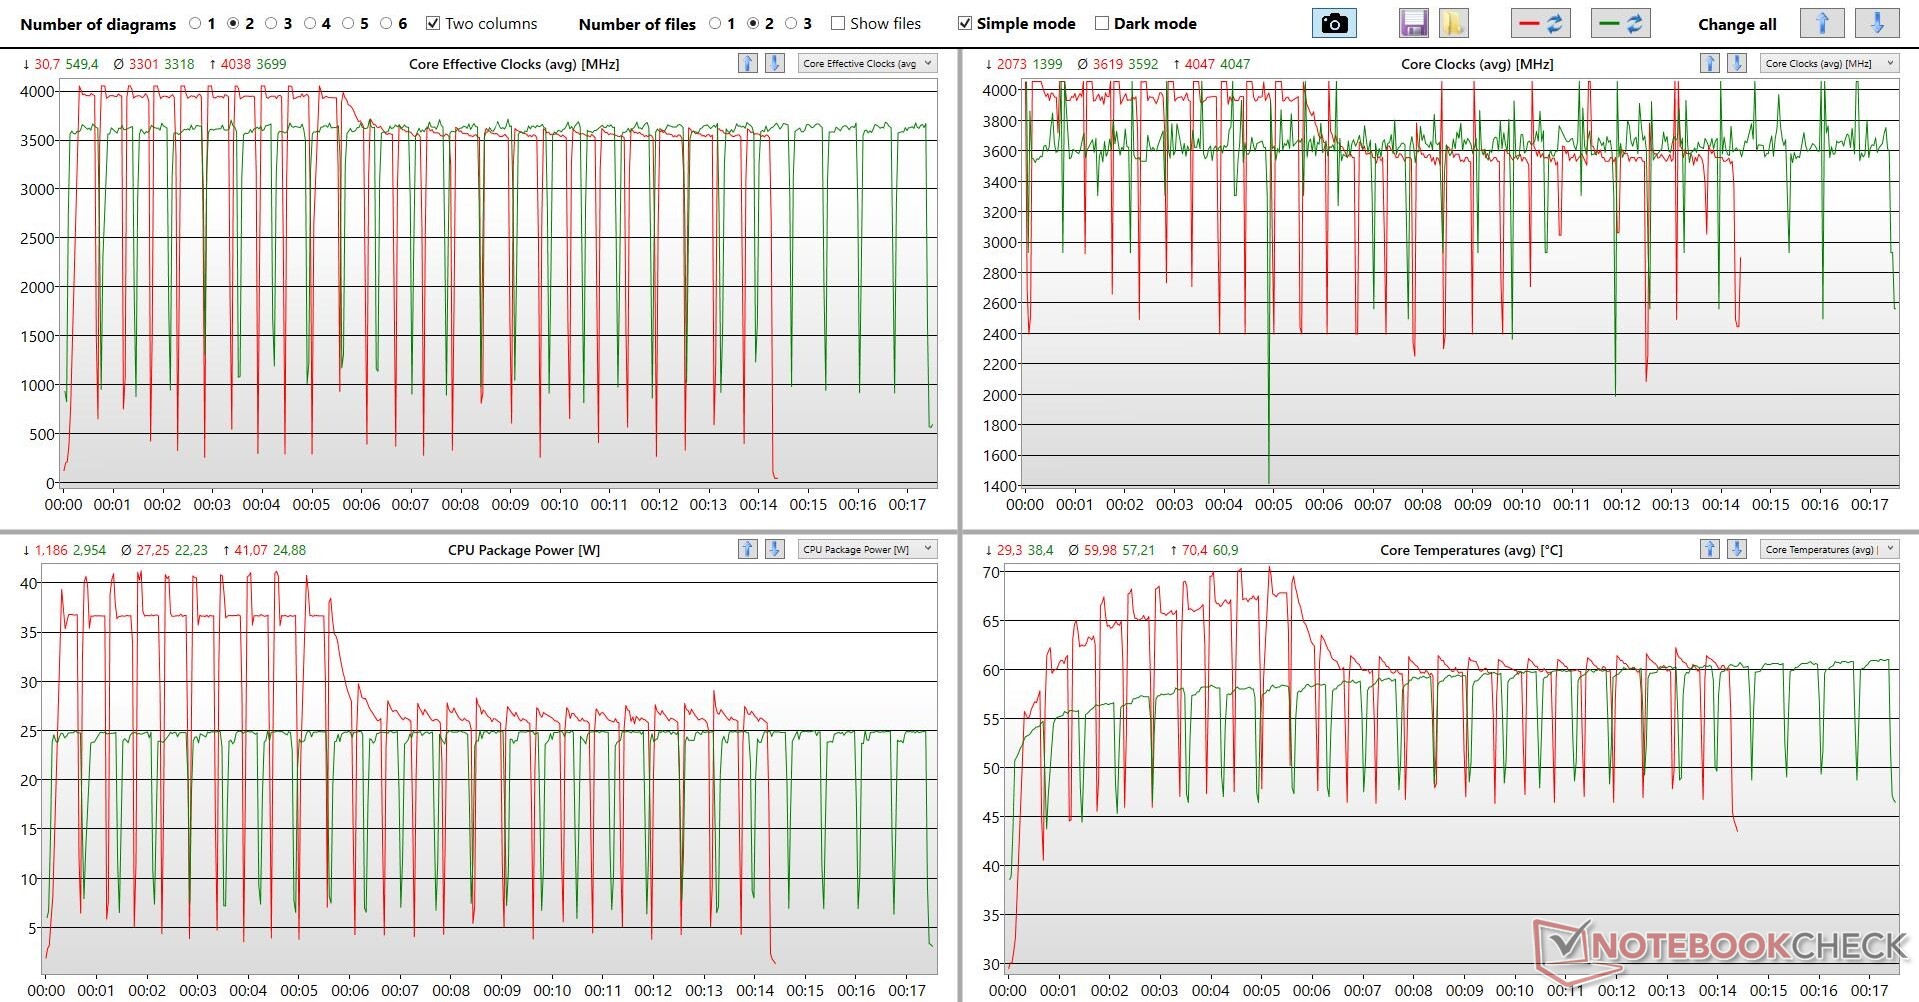Screen dimensions: 1919x1002
Task: Click the green minimum value 549,4
Action: point(82,64)
